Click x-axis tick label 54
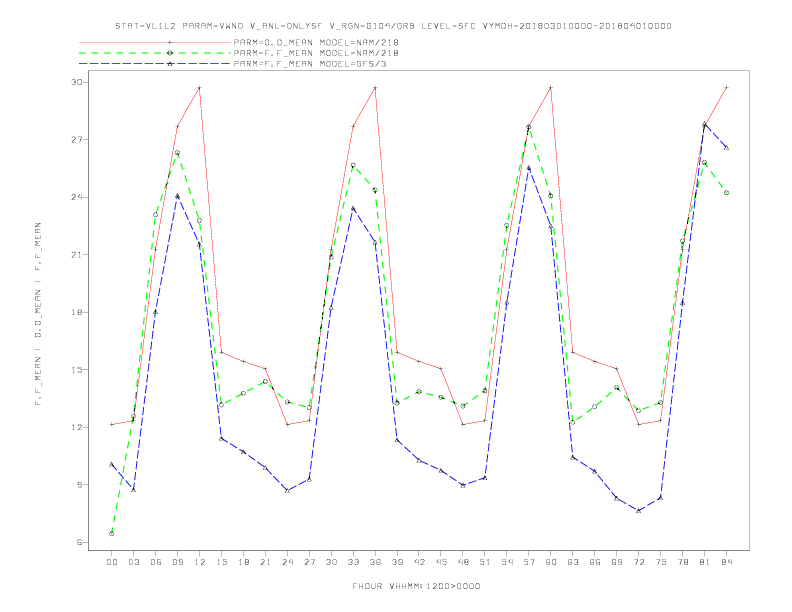This screenshot has height=612, width=792. [507, 562]
